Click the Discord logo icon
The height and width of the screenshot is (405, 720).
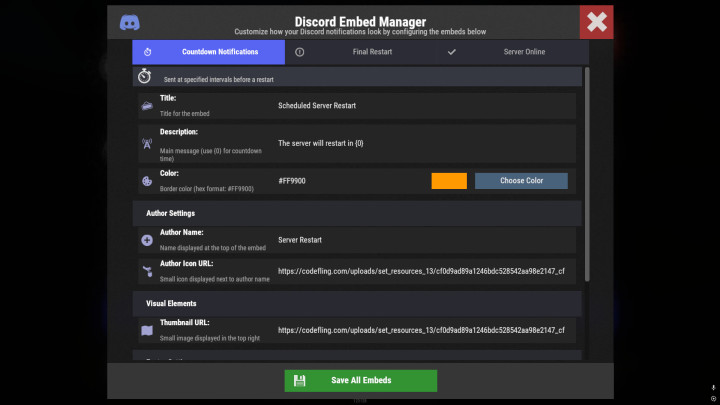pos(130,22)
